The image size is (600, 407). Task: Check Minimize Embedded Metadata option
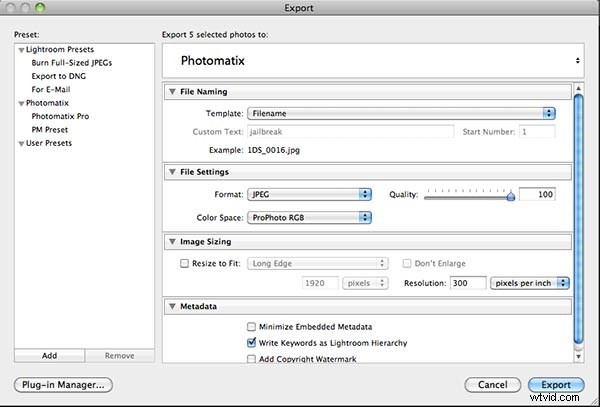tap(251, 327)
